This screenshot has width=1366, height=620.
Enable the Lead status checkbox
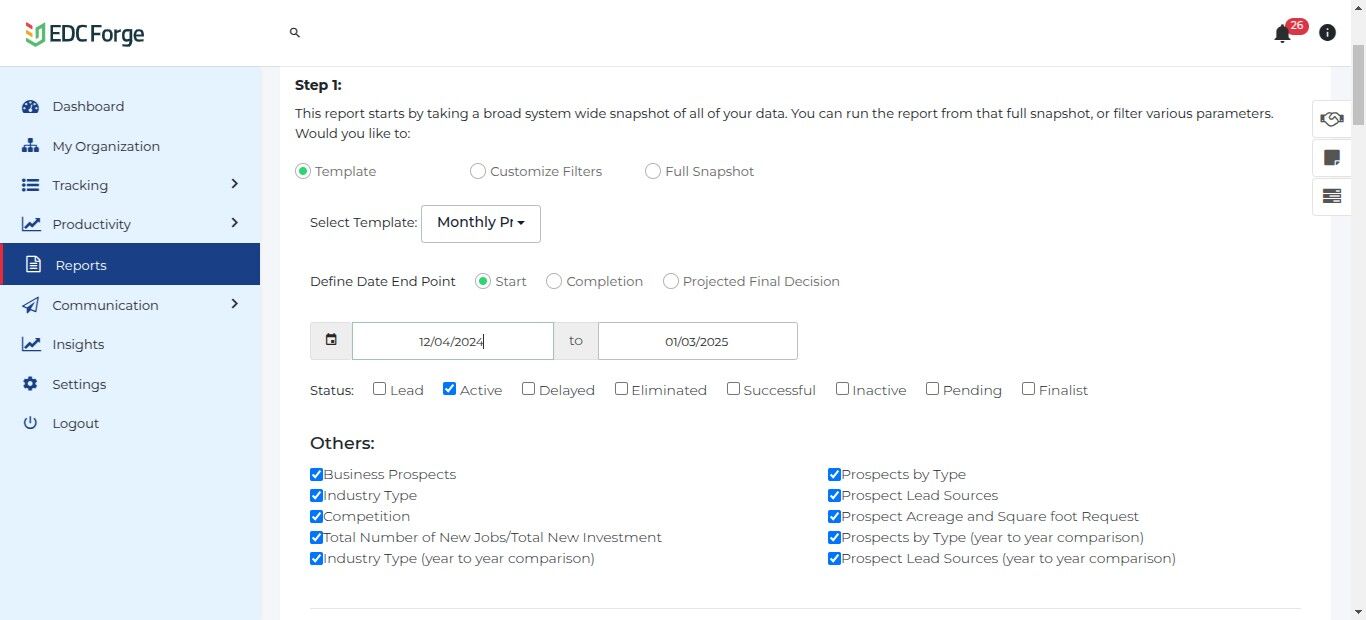pos(380,389)
